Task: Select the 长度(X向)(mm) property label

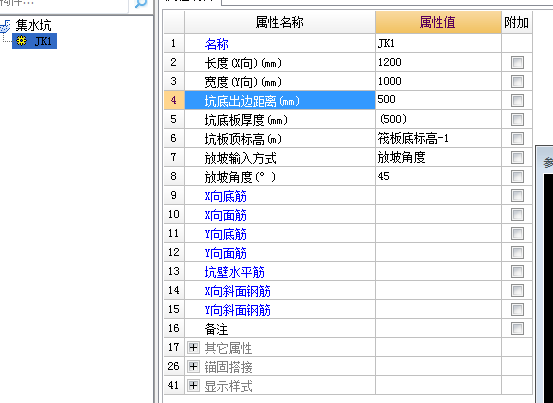Action: coord(243,63)
